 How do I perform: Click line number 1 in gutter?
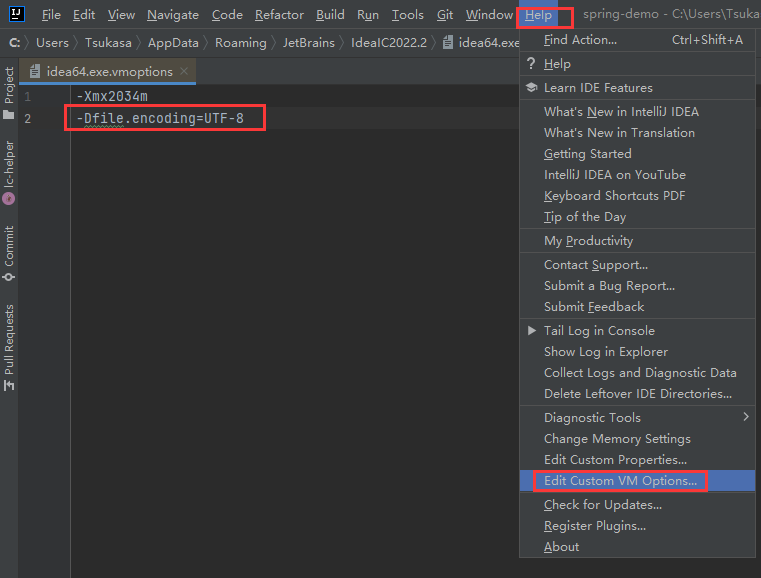tap(28, 97)
